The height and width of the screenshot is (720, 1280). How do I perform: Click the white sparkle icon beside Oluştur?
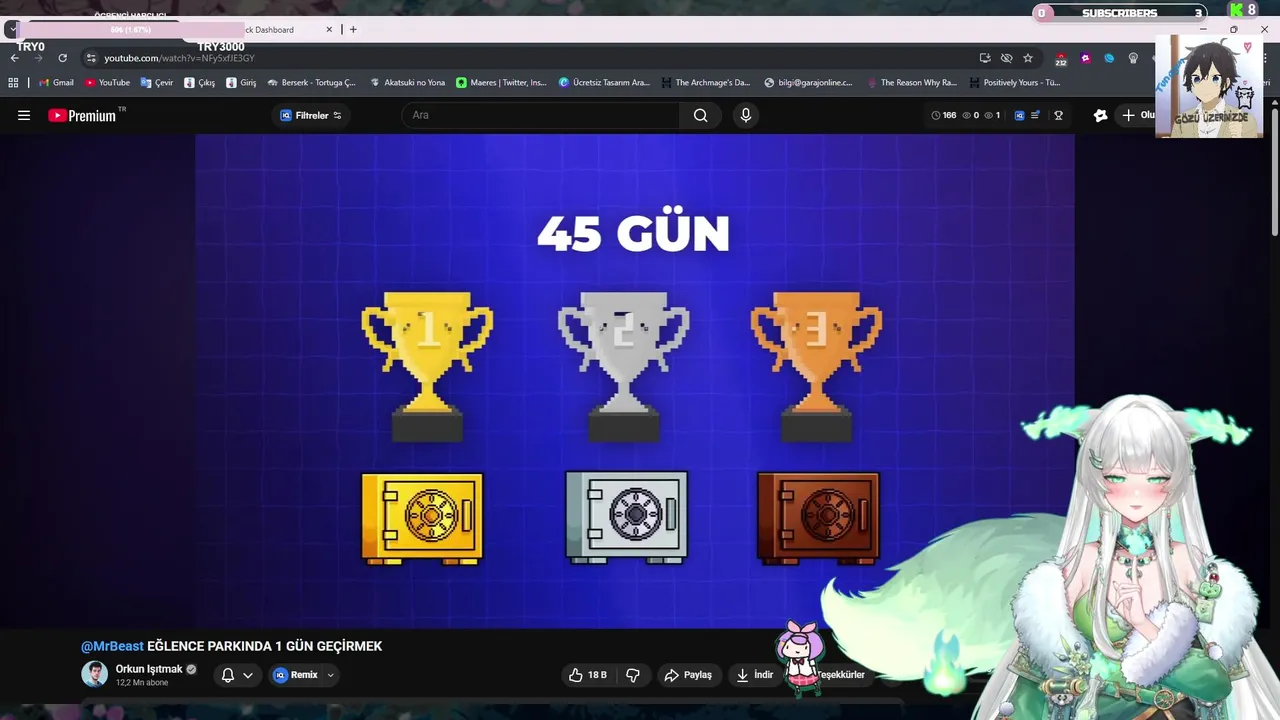coord(1100,115)
